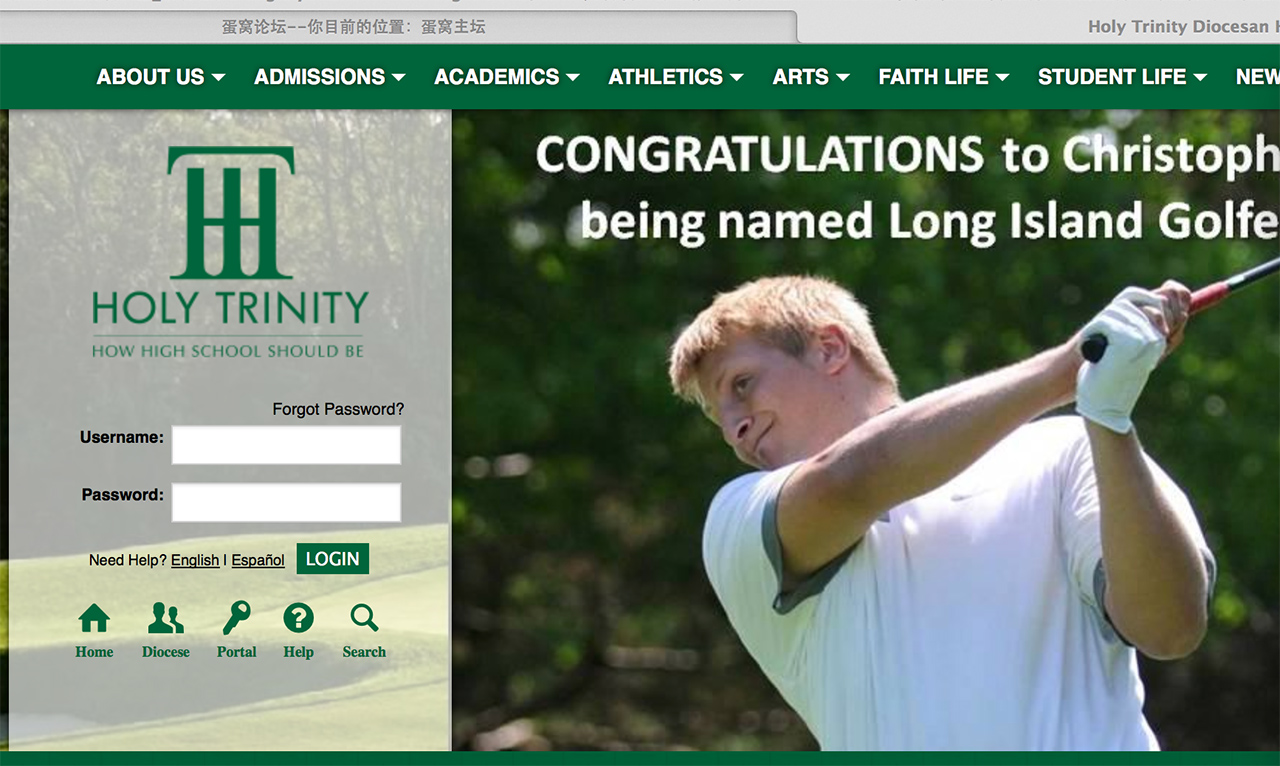Open English help link
This screenshot has height=766, width=1280.
(195, 560)
